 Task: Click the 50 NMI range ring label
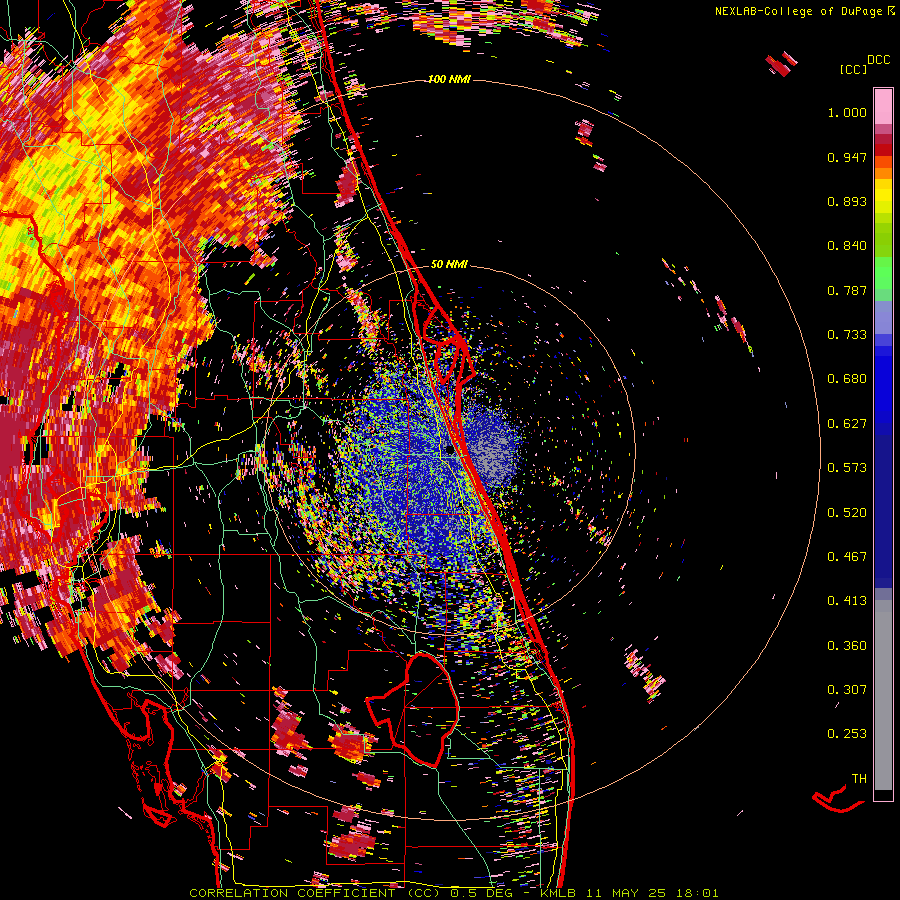click(449, 264)
